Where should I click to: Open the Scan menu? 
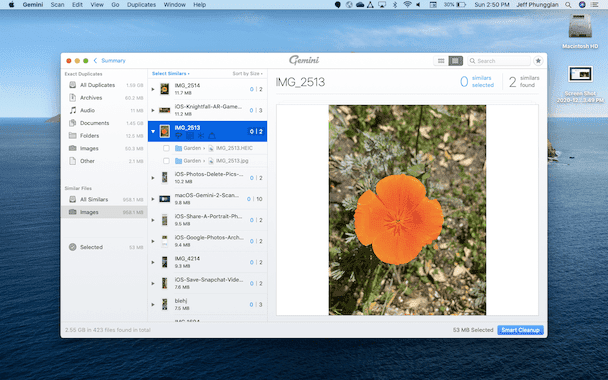[57, 5]
